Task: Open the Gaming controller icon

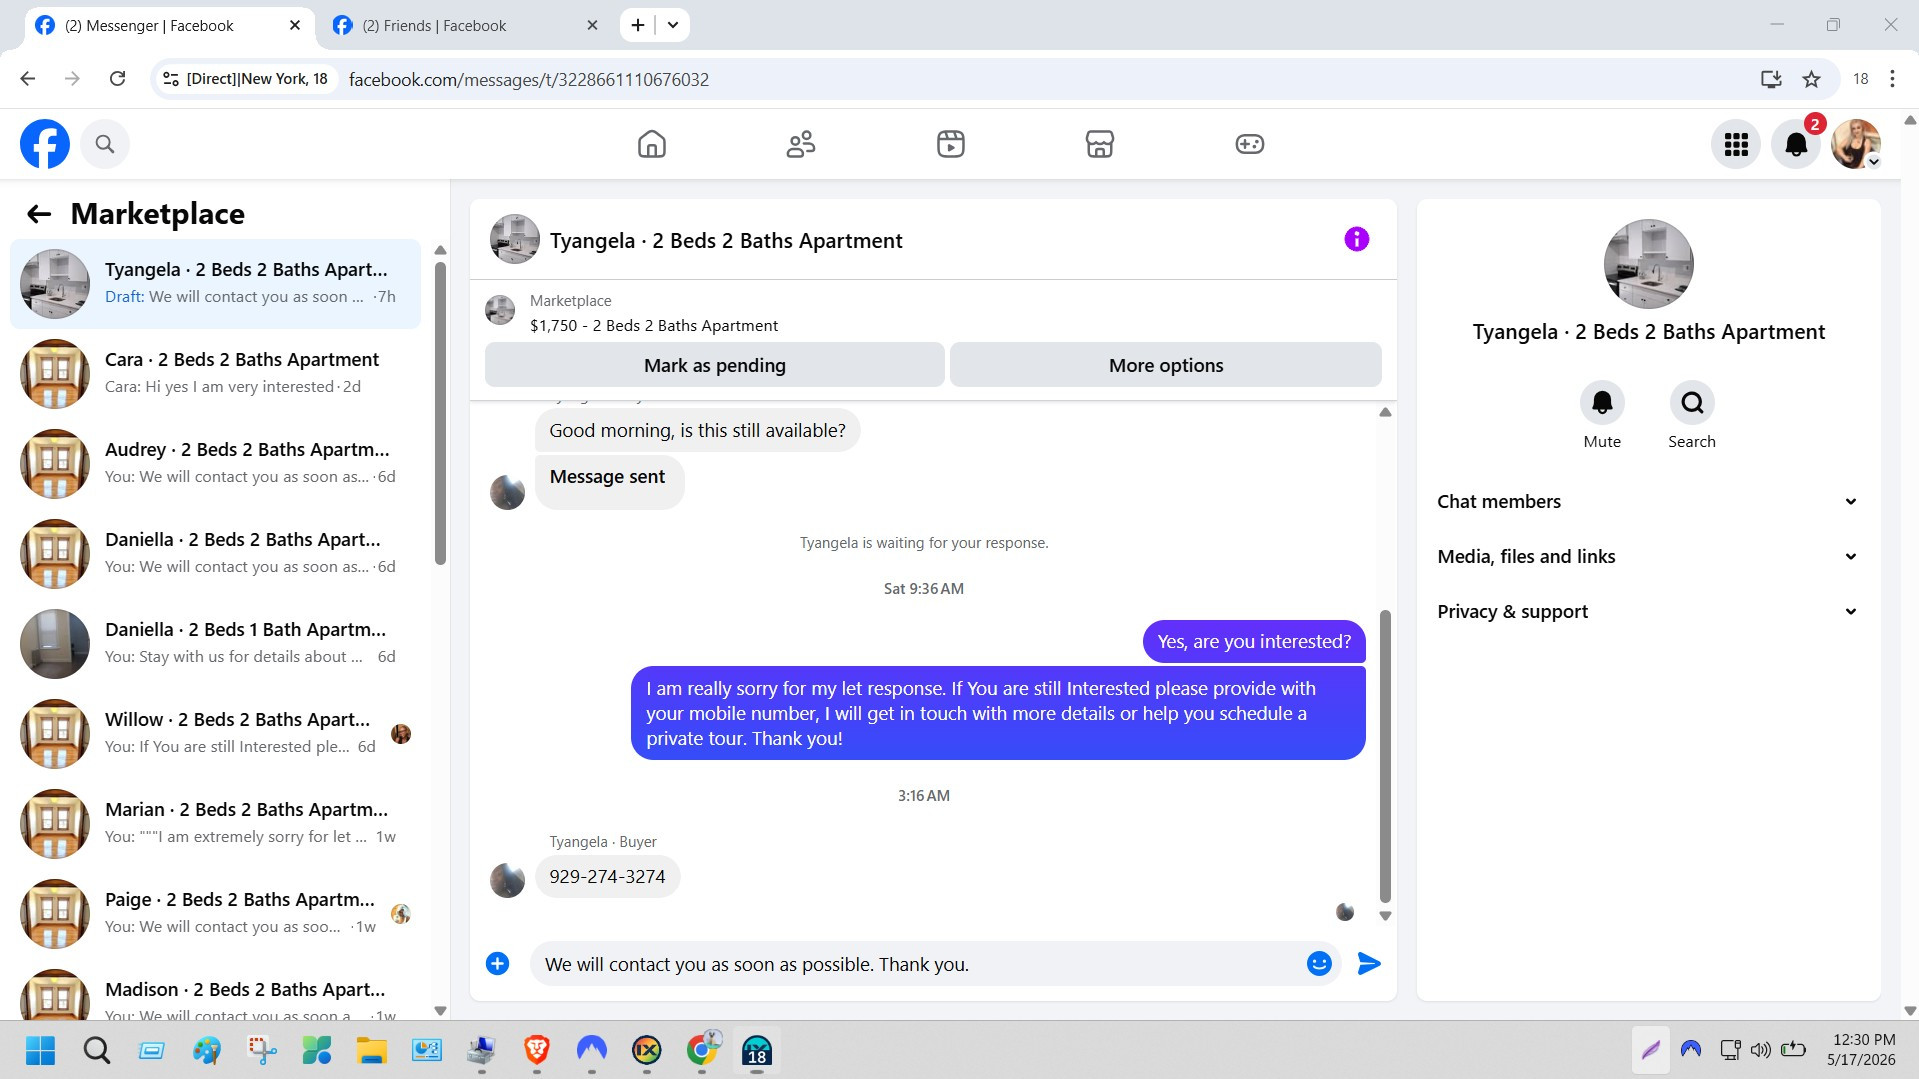Action: tap(1250, 144)
